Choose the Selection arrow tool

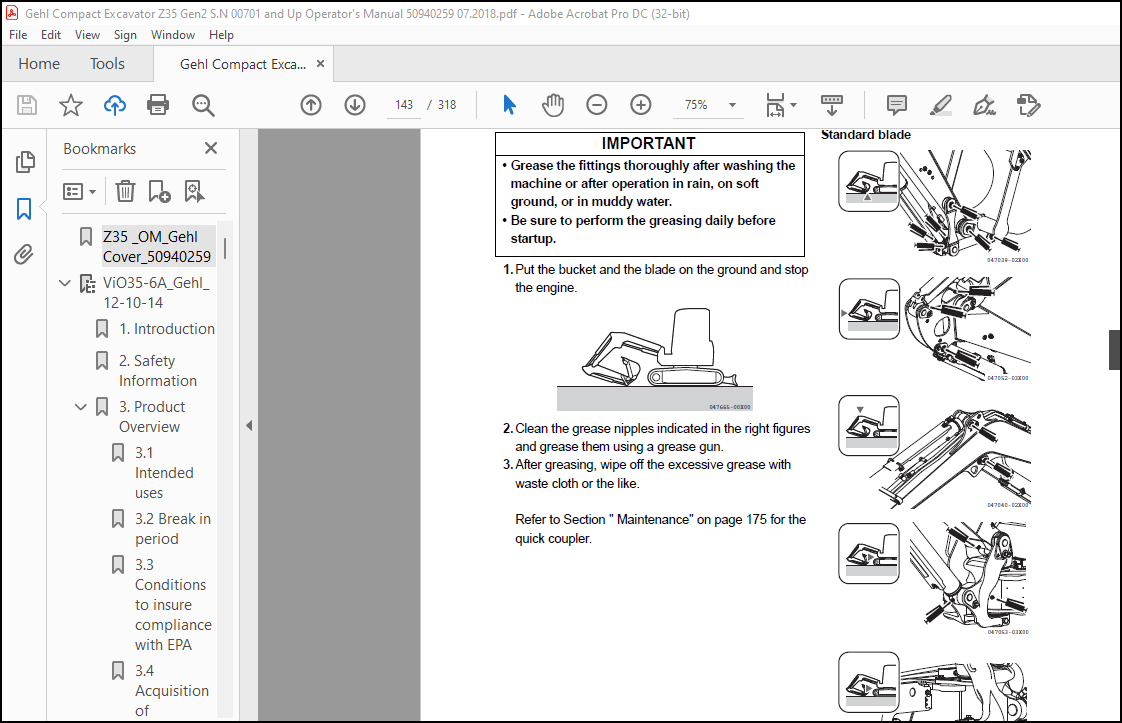click(509, 105)
